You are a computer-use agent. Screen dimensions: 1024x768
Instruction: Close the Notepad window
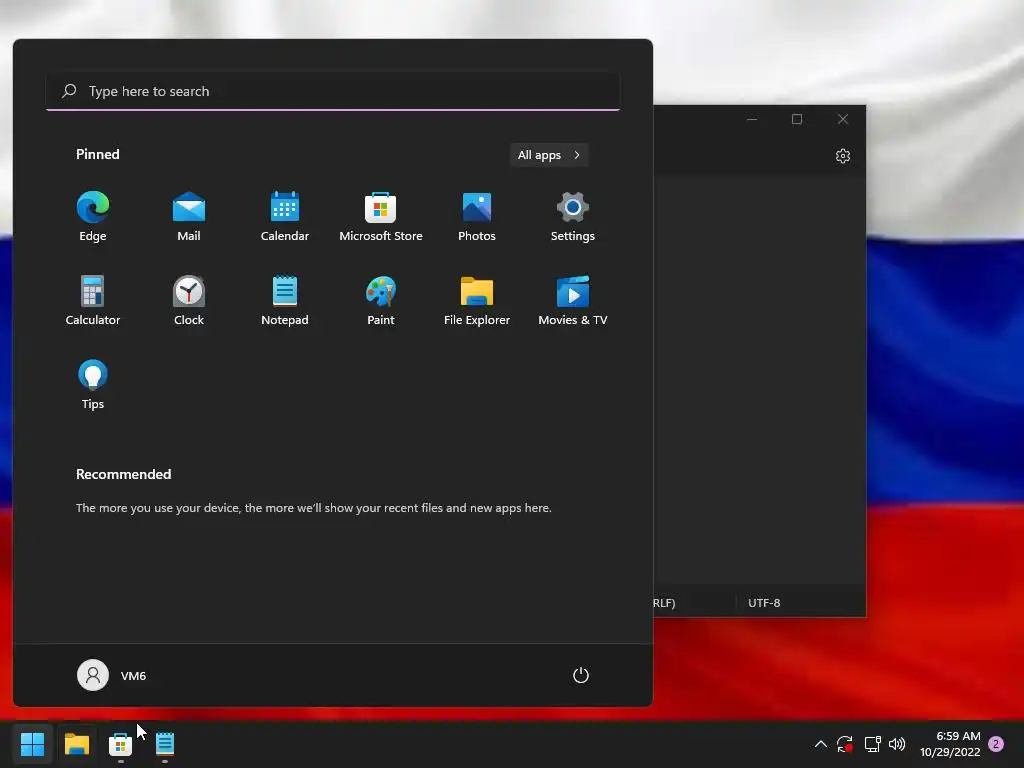click(843, 119)
